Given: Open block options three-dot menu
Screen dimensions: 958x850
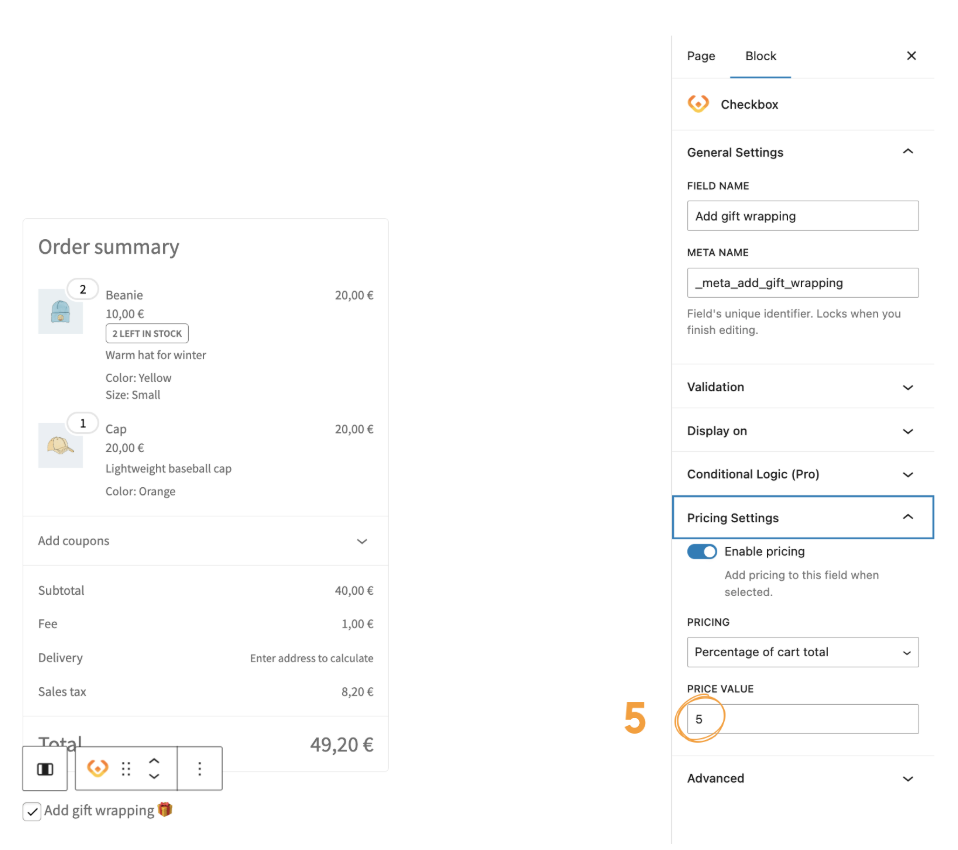Looking at the screenshot, I should [x=200, y=768].
